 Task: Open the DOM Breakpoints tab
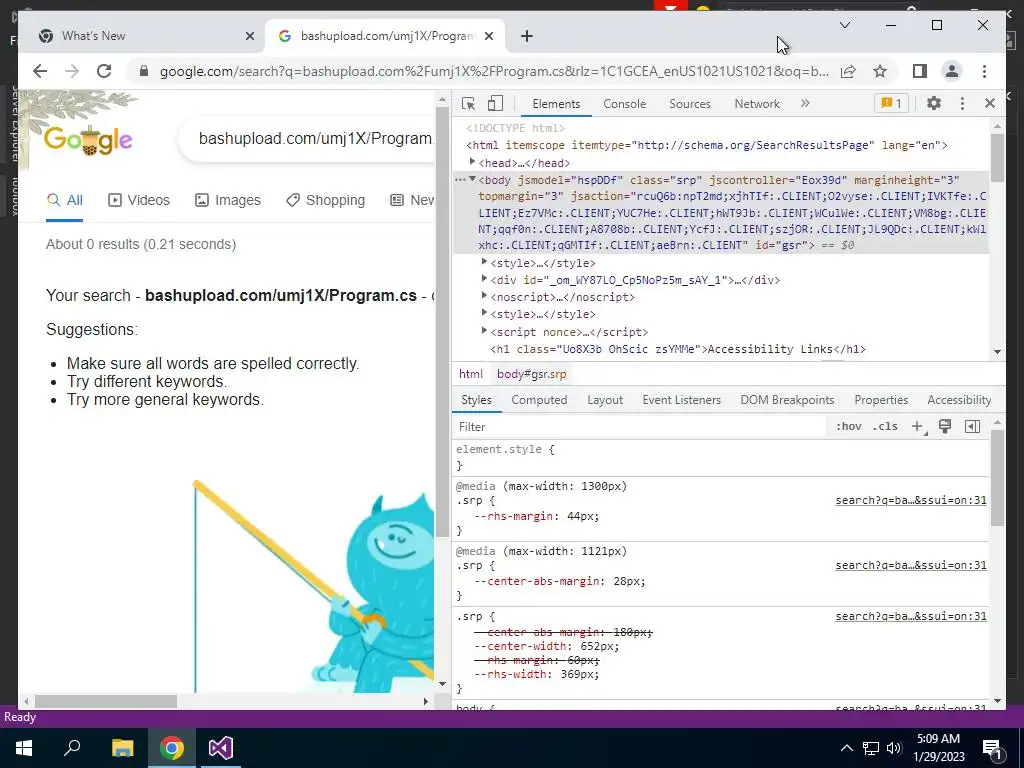tap(787, 400)
